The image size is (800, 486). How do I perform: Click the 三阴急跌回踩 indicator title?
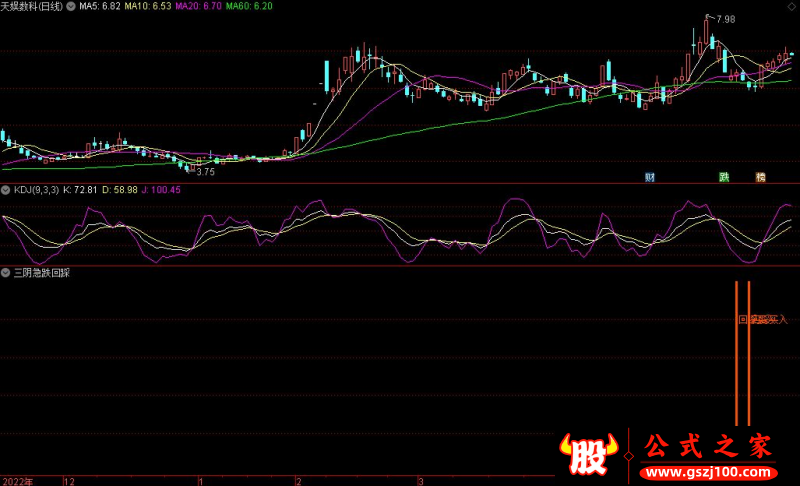(41, 272)
